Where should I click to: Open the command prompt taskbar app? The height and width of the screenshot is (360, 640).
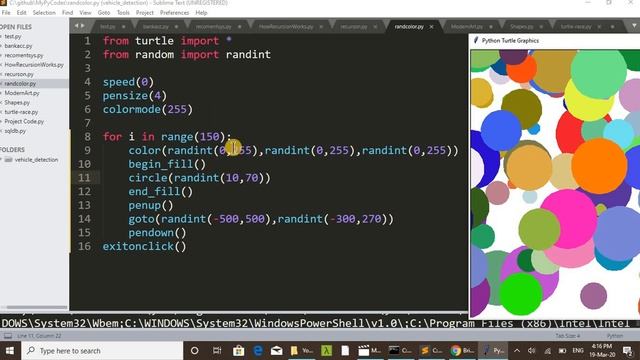(x=400, y=351)
